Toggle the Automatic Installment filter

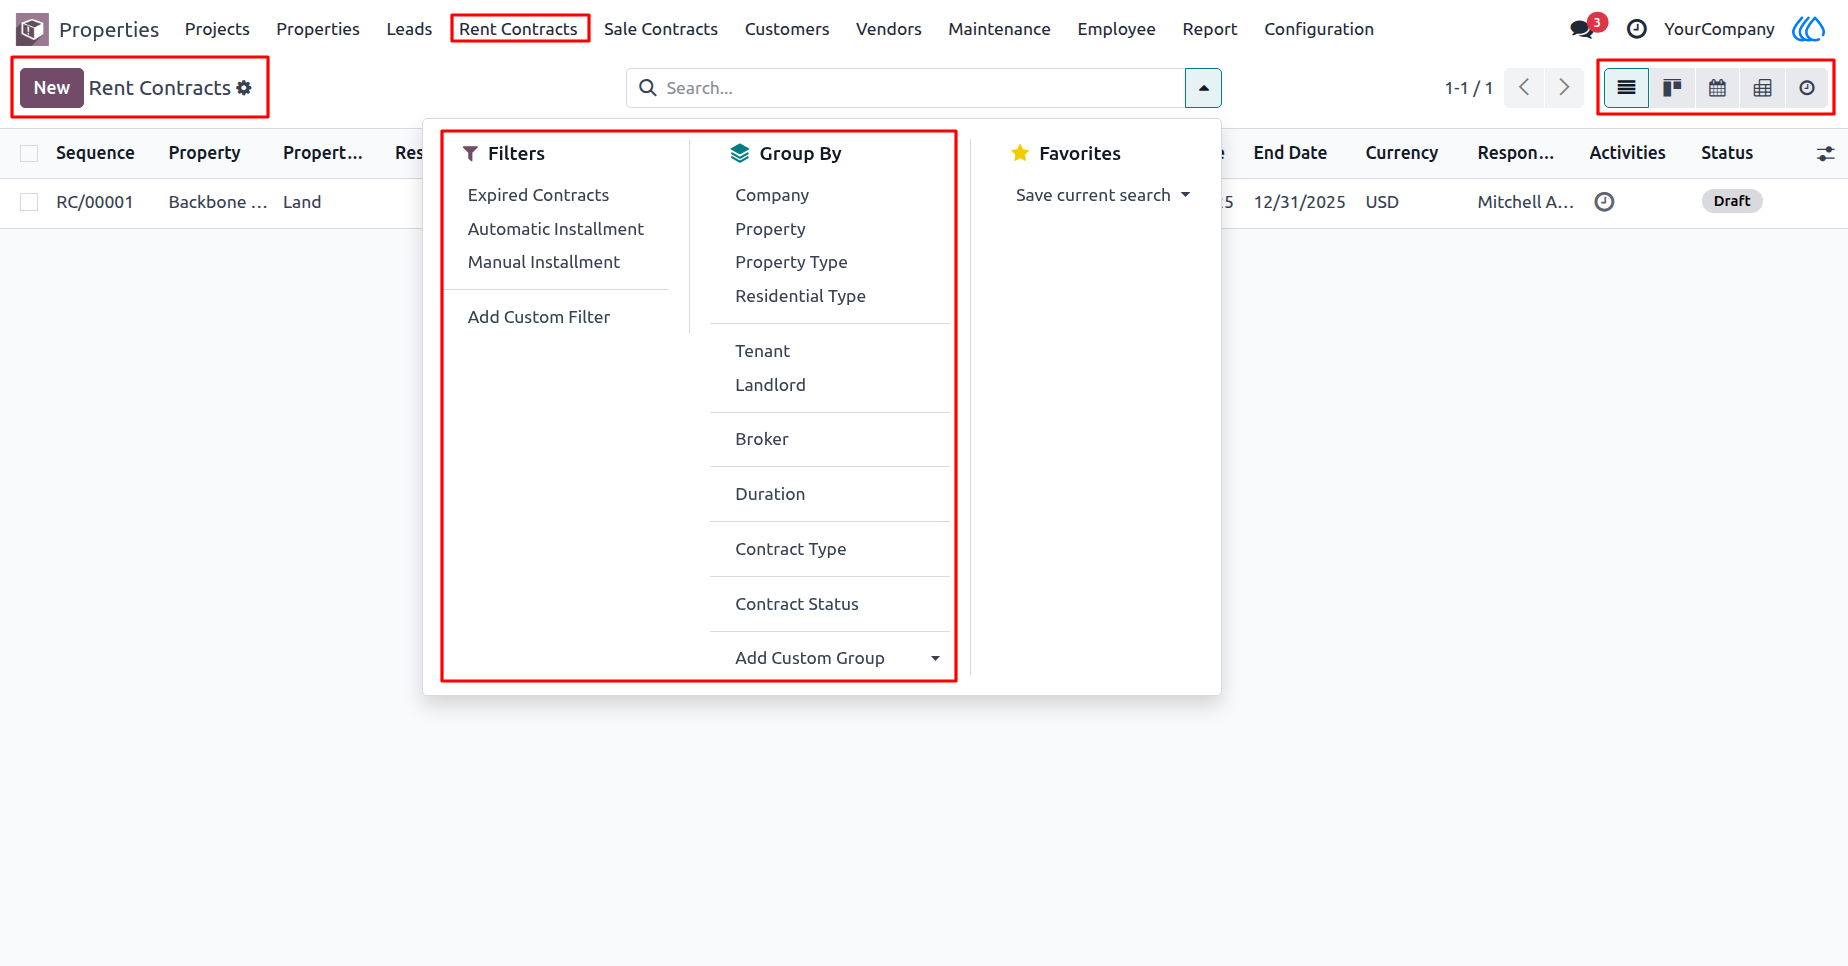pos(556,229)
